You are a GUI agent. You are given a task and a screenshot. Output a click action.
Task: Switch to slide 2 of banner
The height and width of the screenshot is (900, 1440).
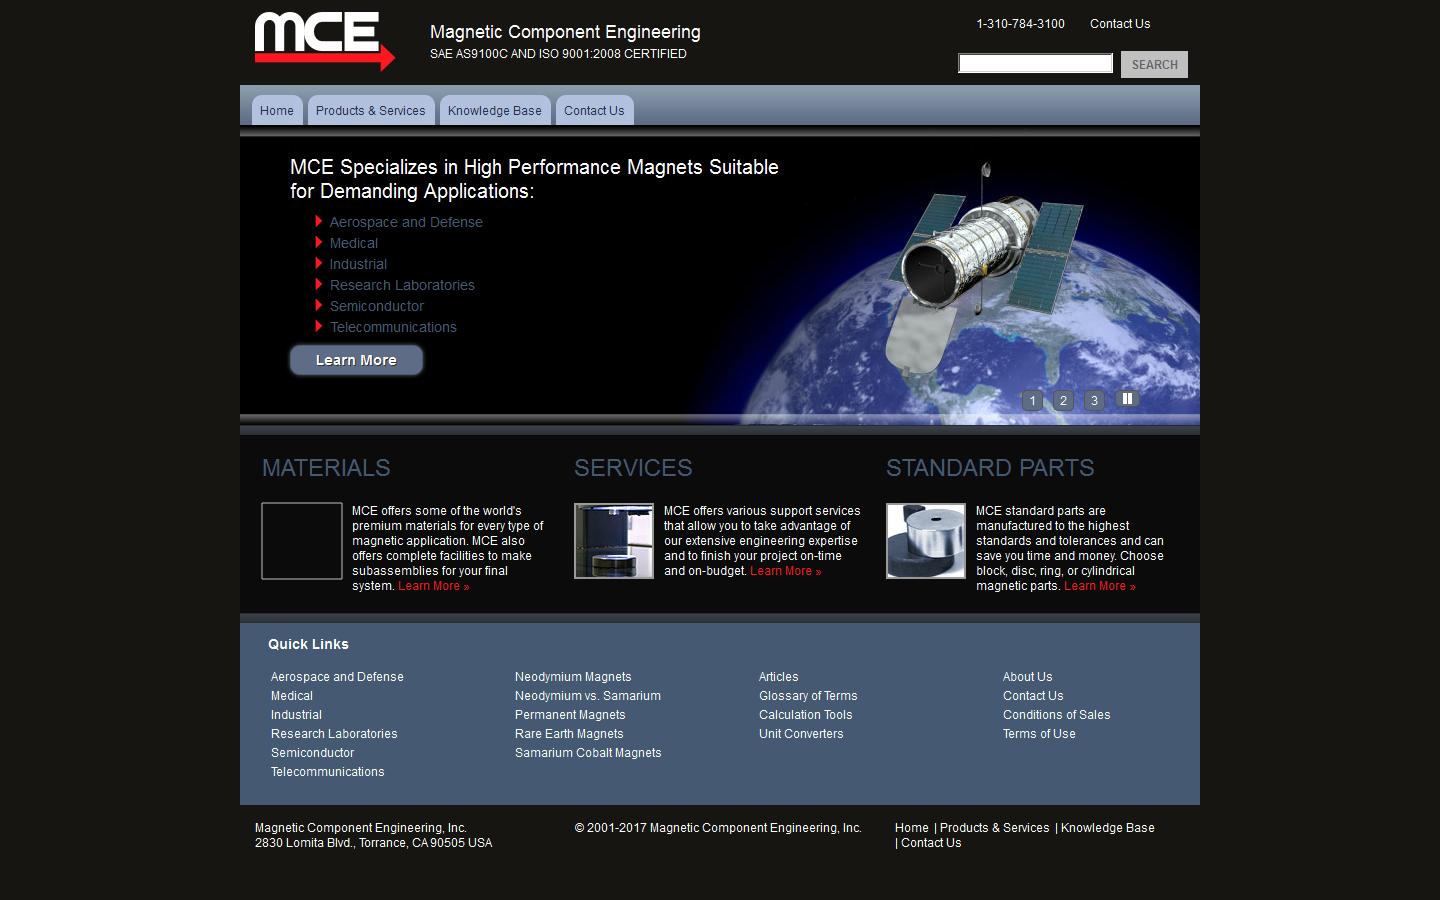click(1063, 401)
